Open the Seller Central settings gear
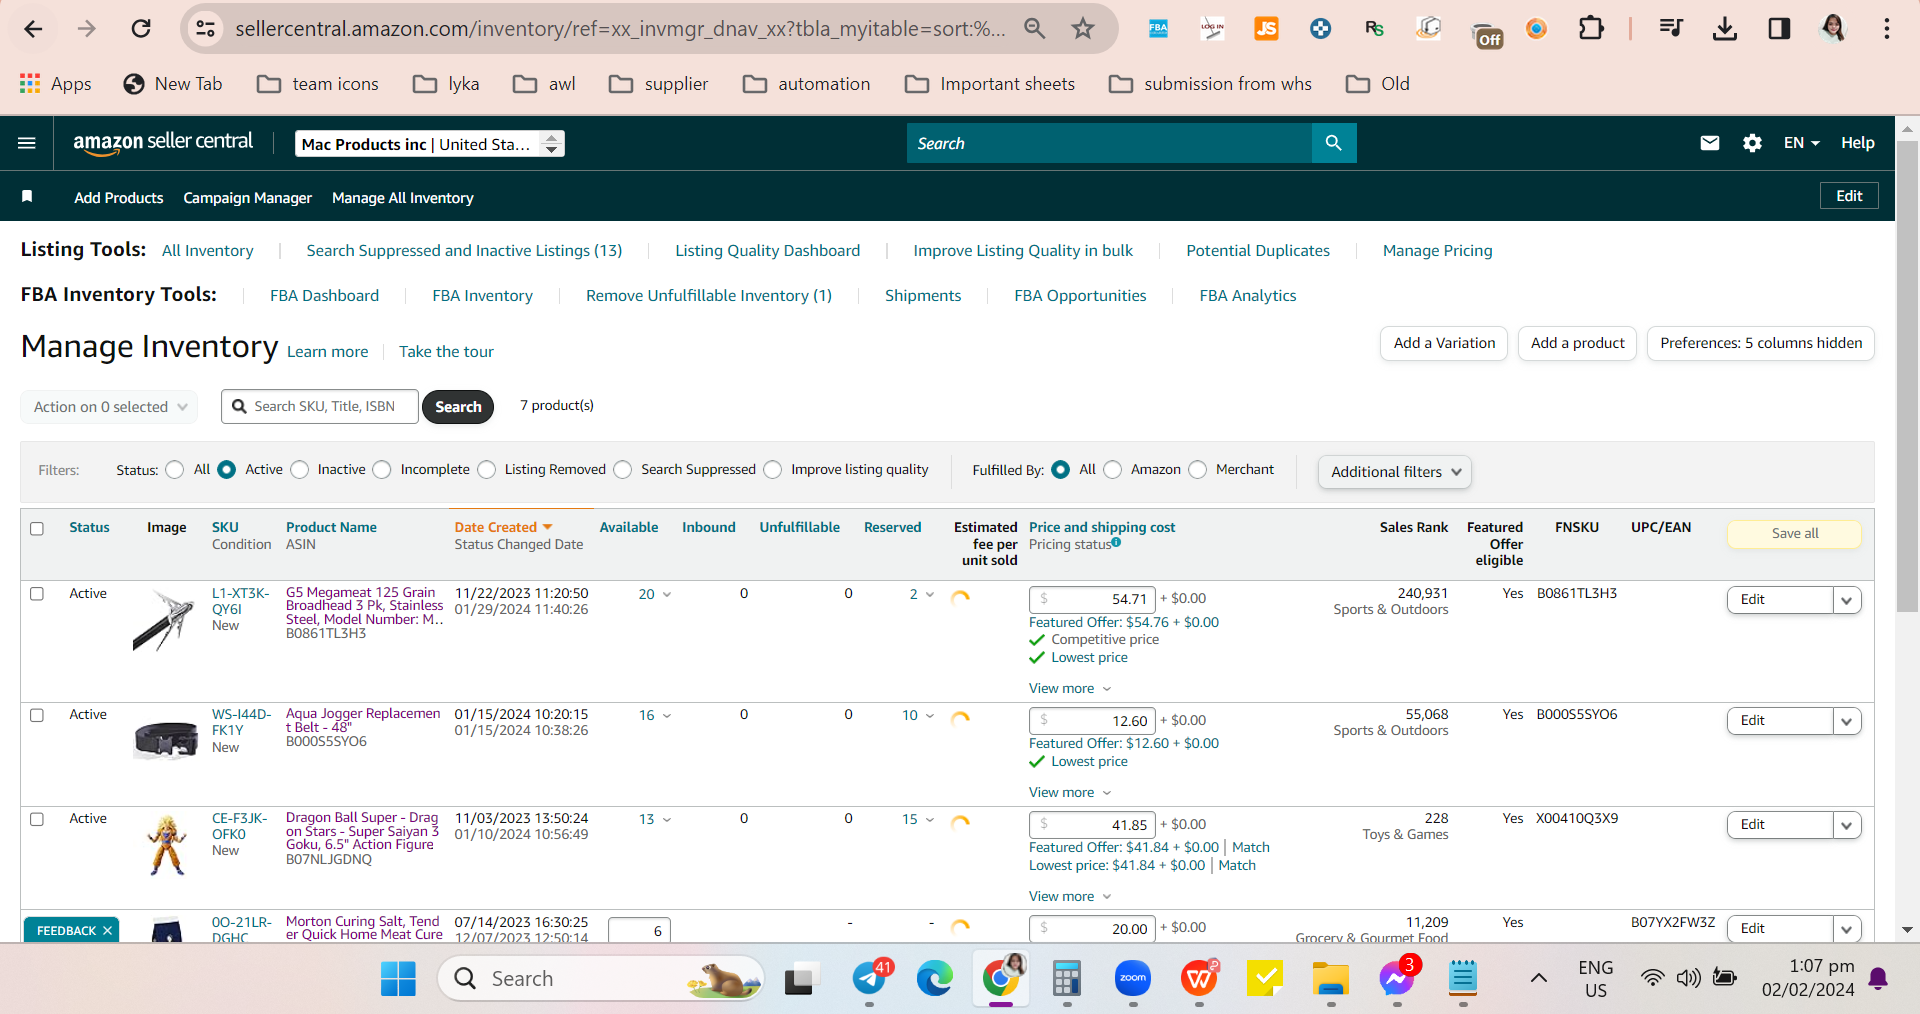This screenshot has height=1014, width=1920. (1752, 143)
